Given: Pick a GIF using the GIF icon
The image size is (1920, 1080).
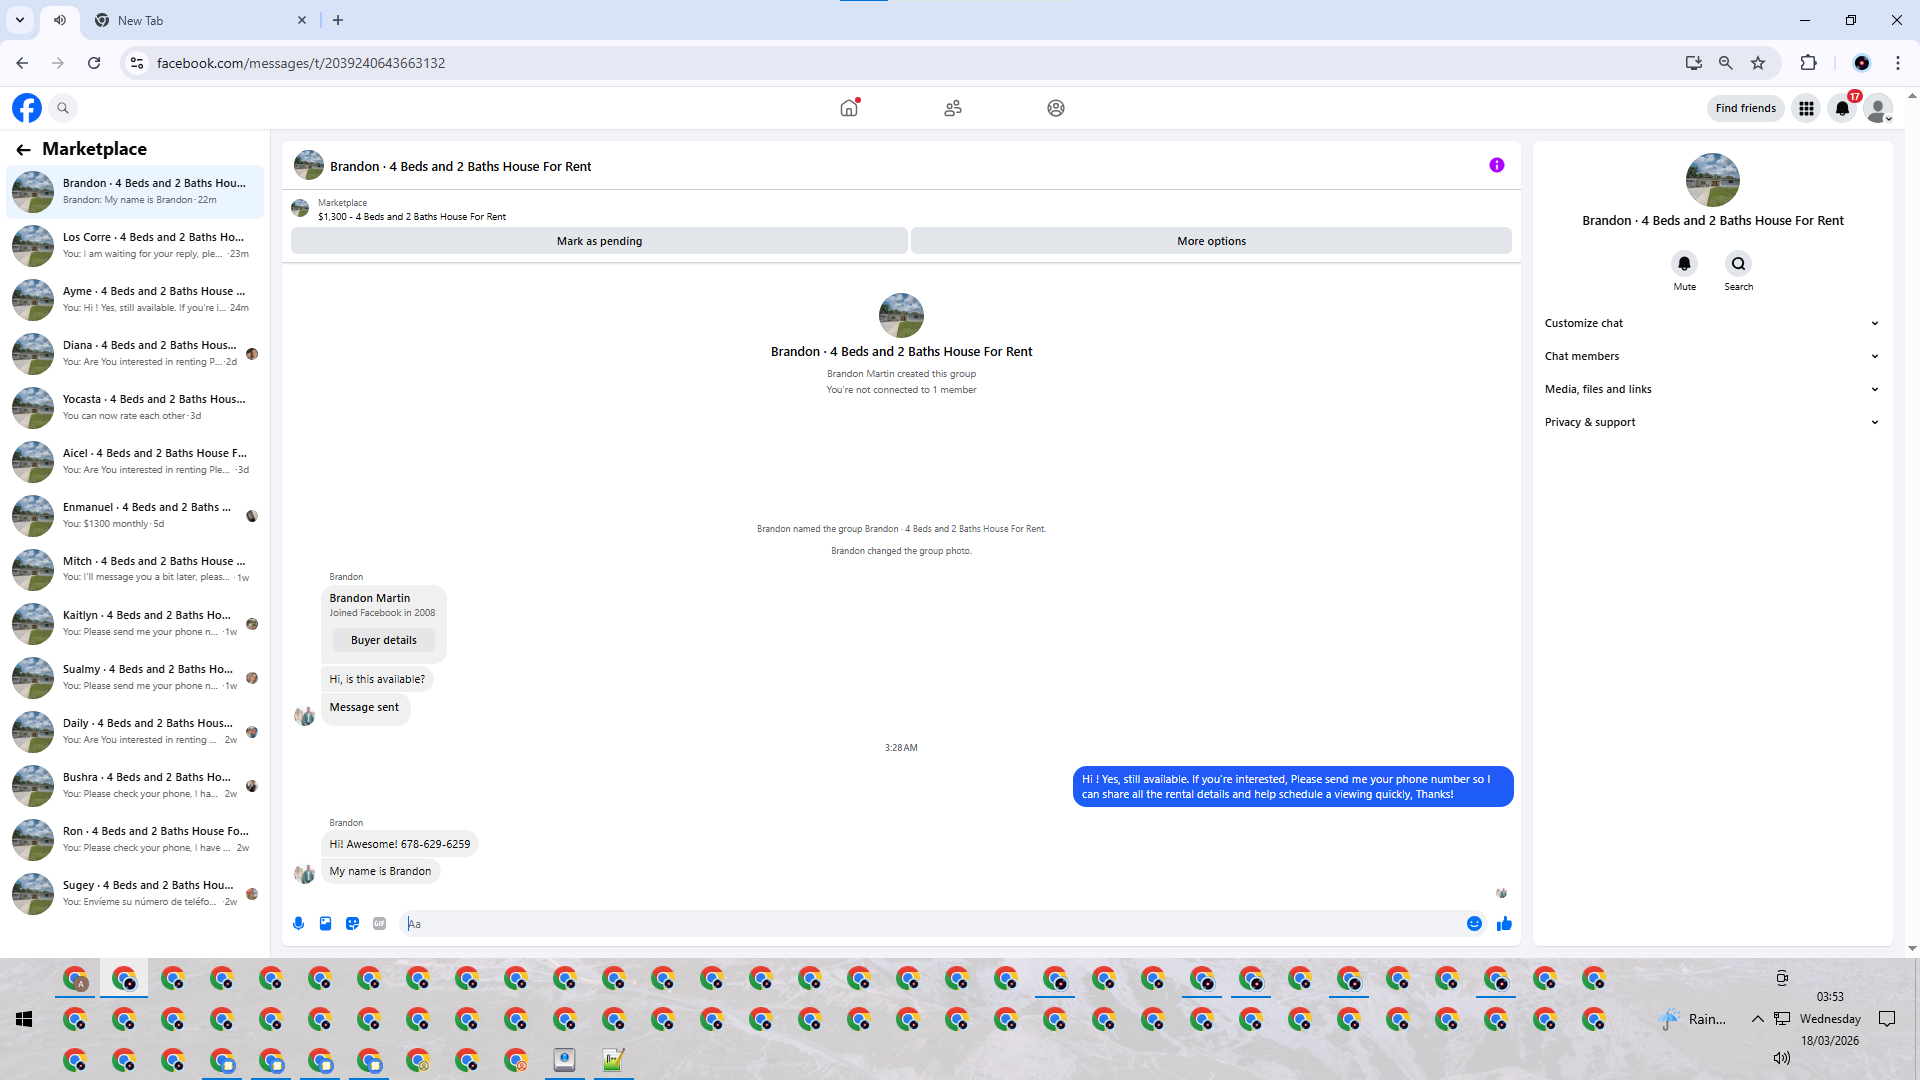Looking at the screenshot, I should click(379, 924).
